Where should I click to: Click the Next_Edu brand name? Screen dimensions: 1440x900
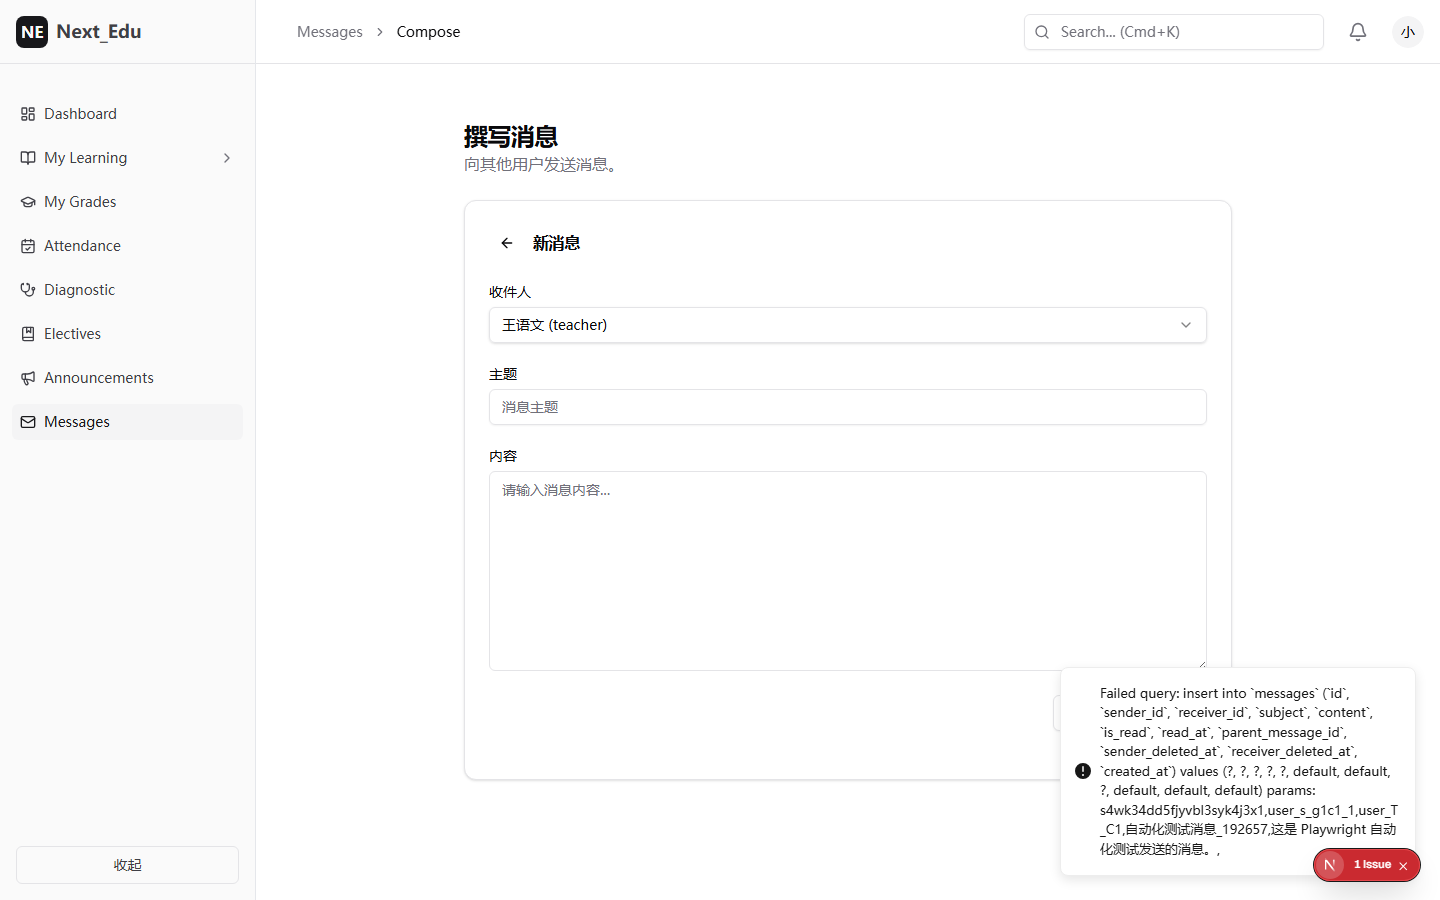[99, 32]
